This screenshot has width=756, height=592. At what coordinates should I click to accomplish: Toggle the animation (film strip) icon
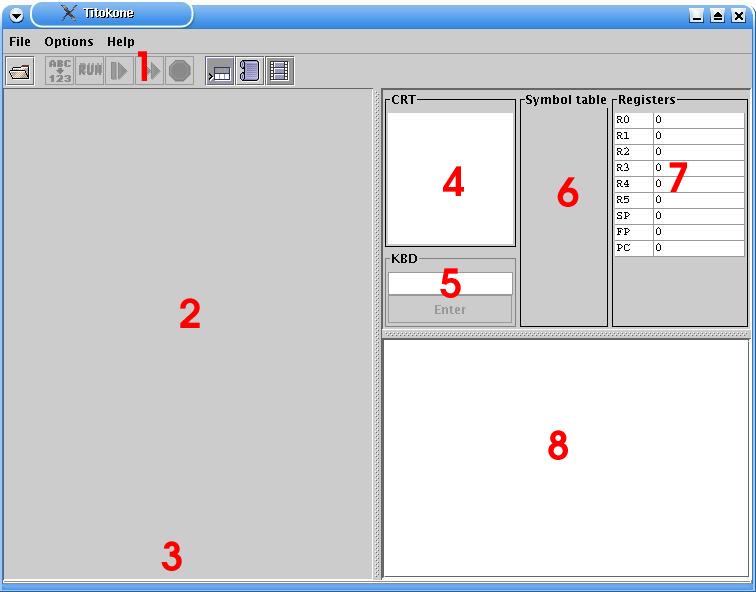coord(280,71)
